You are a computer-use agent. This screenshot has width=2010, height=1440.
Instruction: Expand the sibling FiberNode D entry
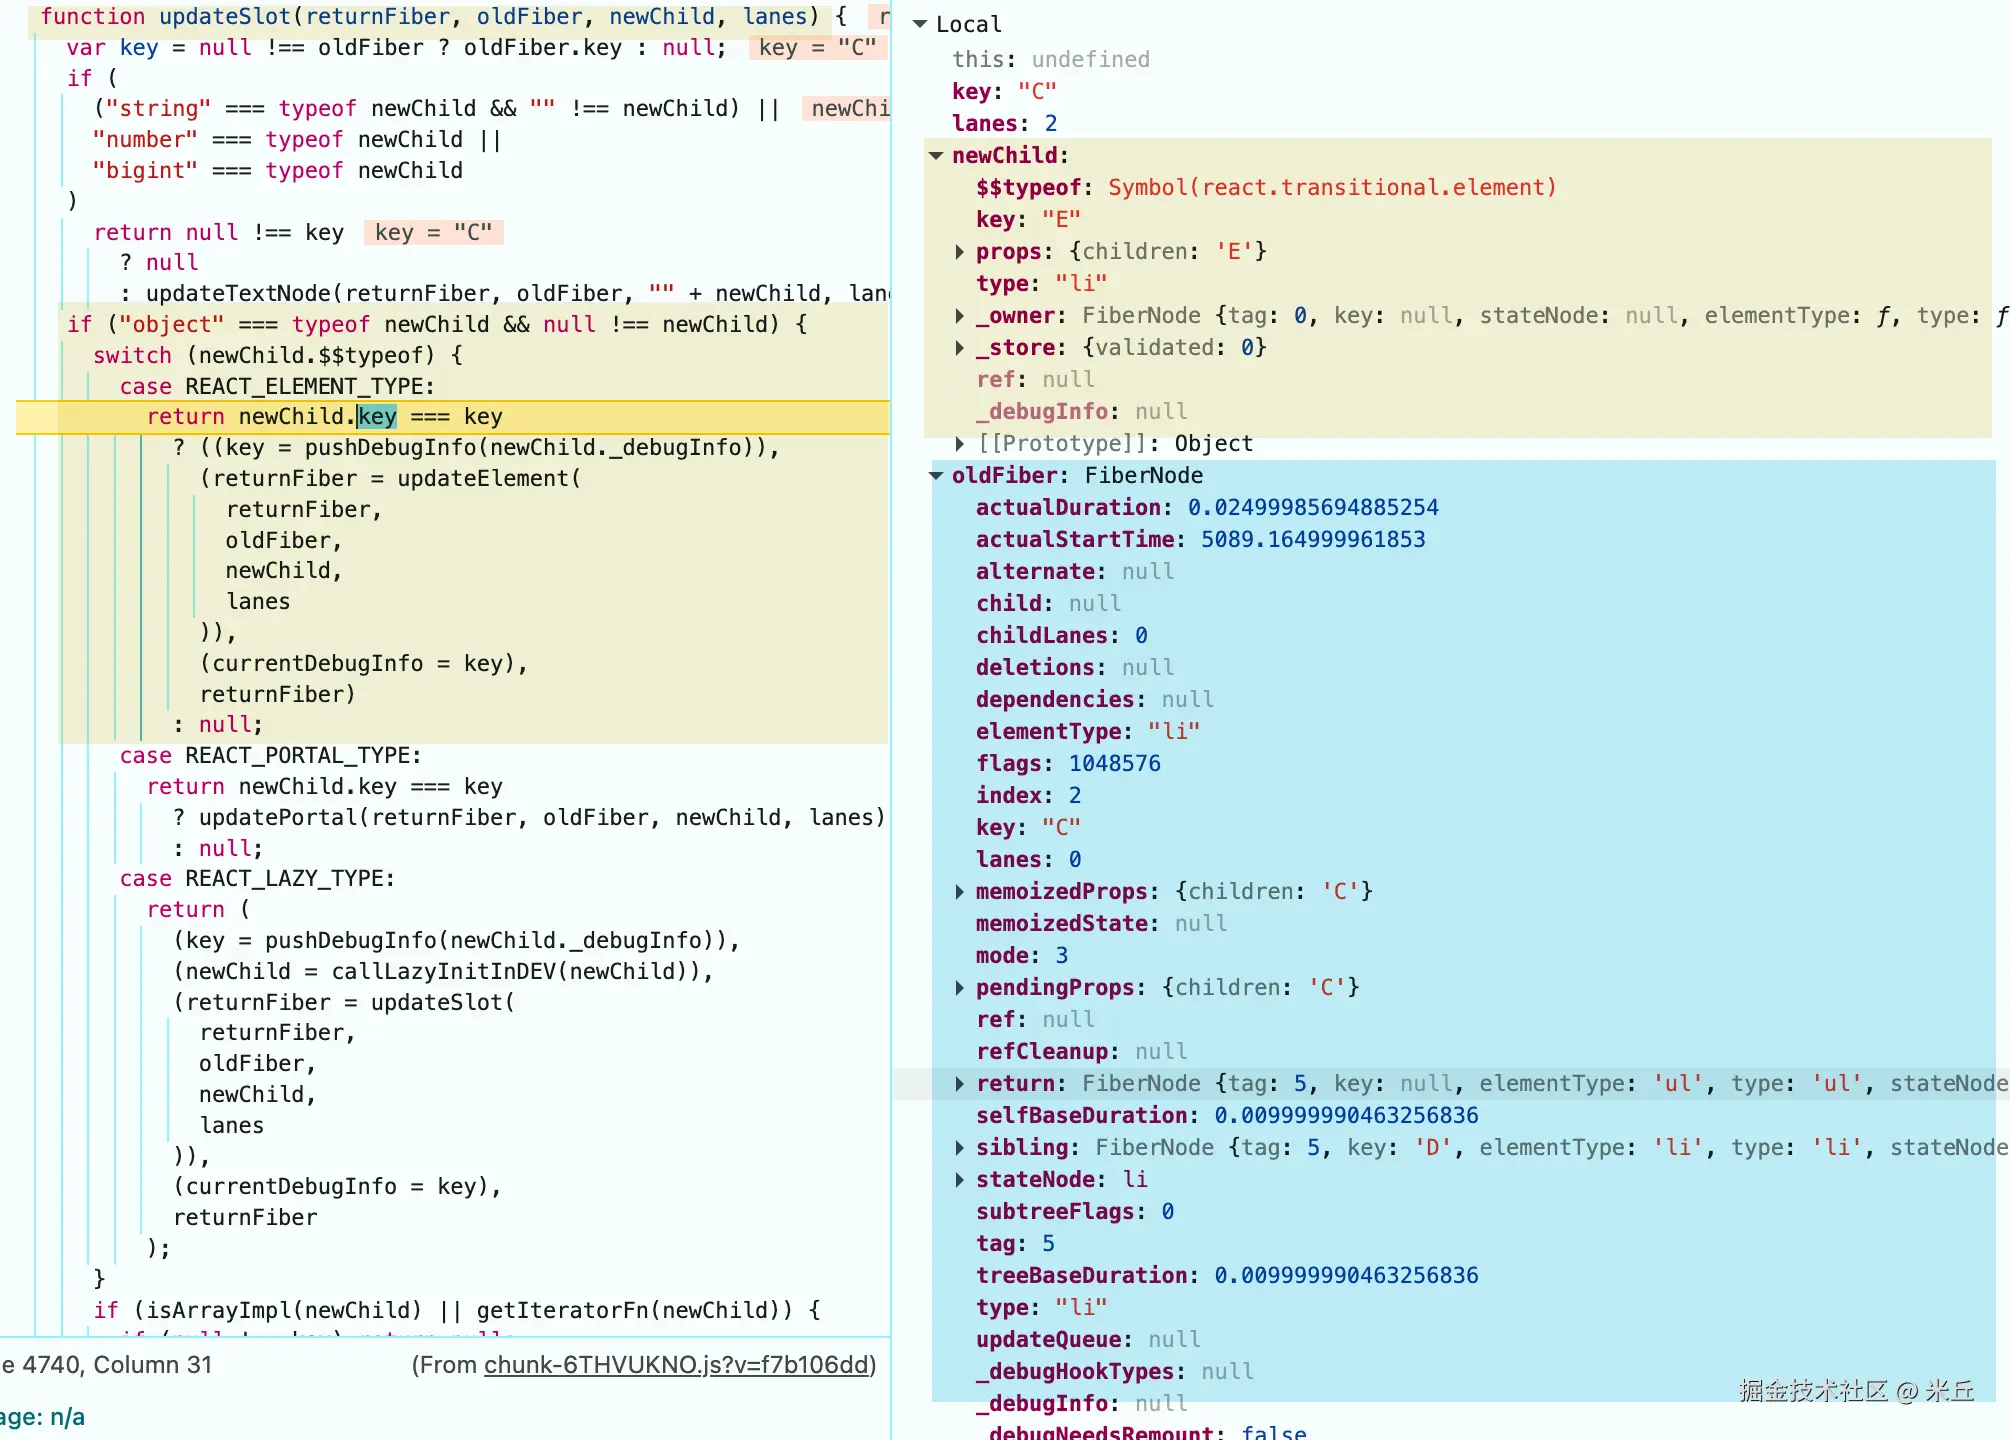[960, 1148]
